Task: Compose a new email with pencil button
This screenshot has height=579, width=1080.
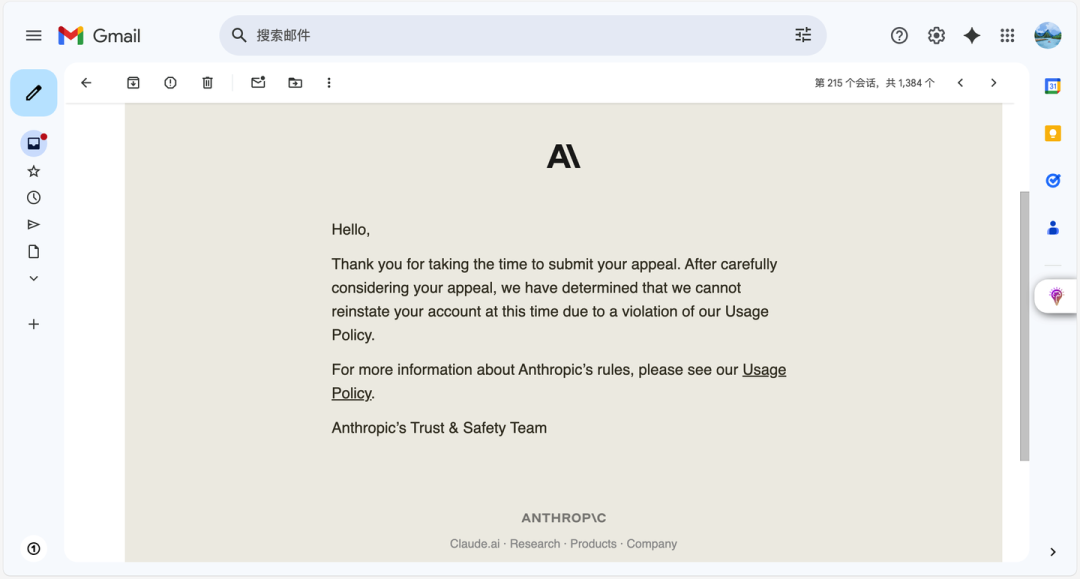Action: pos(34,93)
